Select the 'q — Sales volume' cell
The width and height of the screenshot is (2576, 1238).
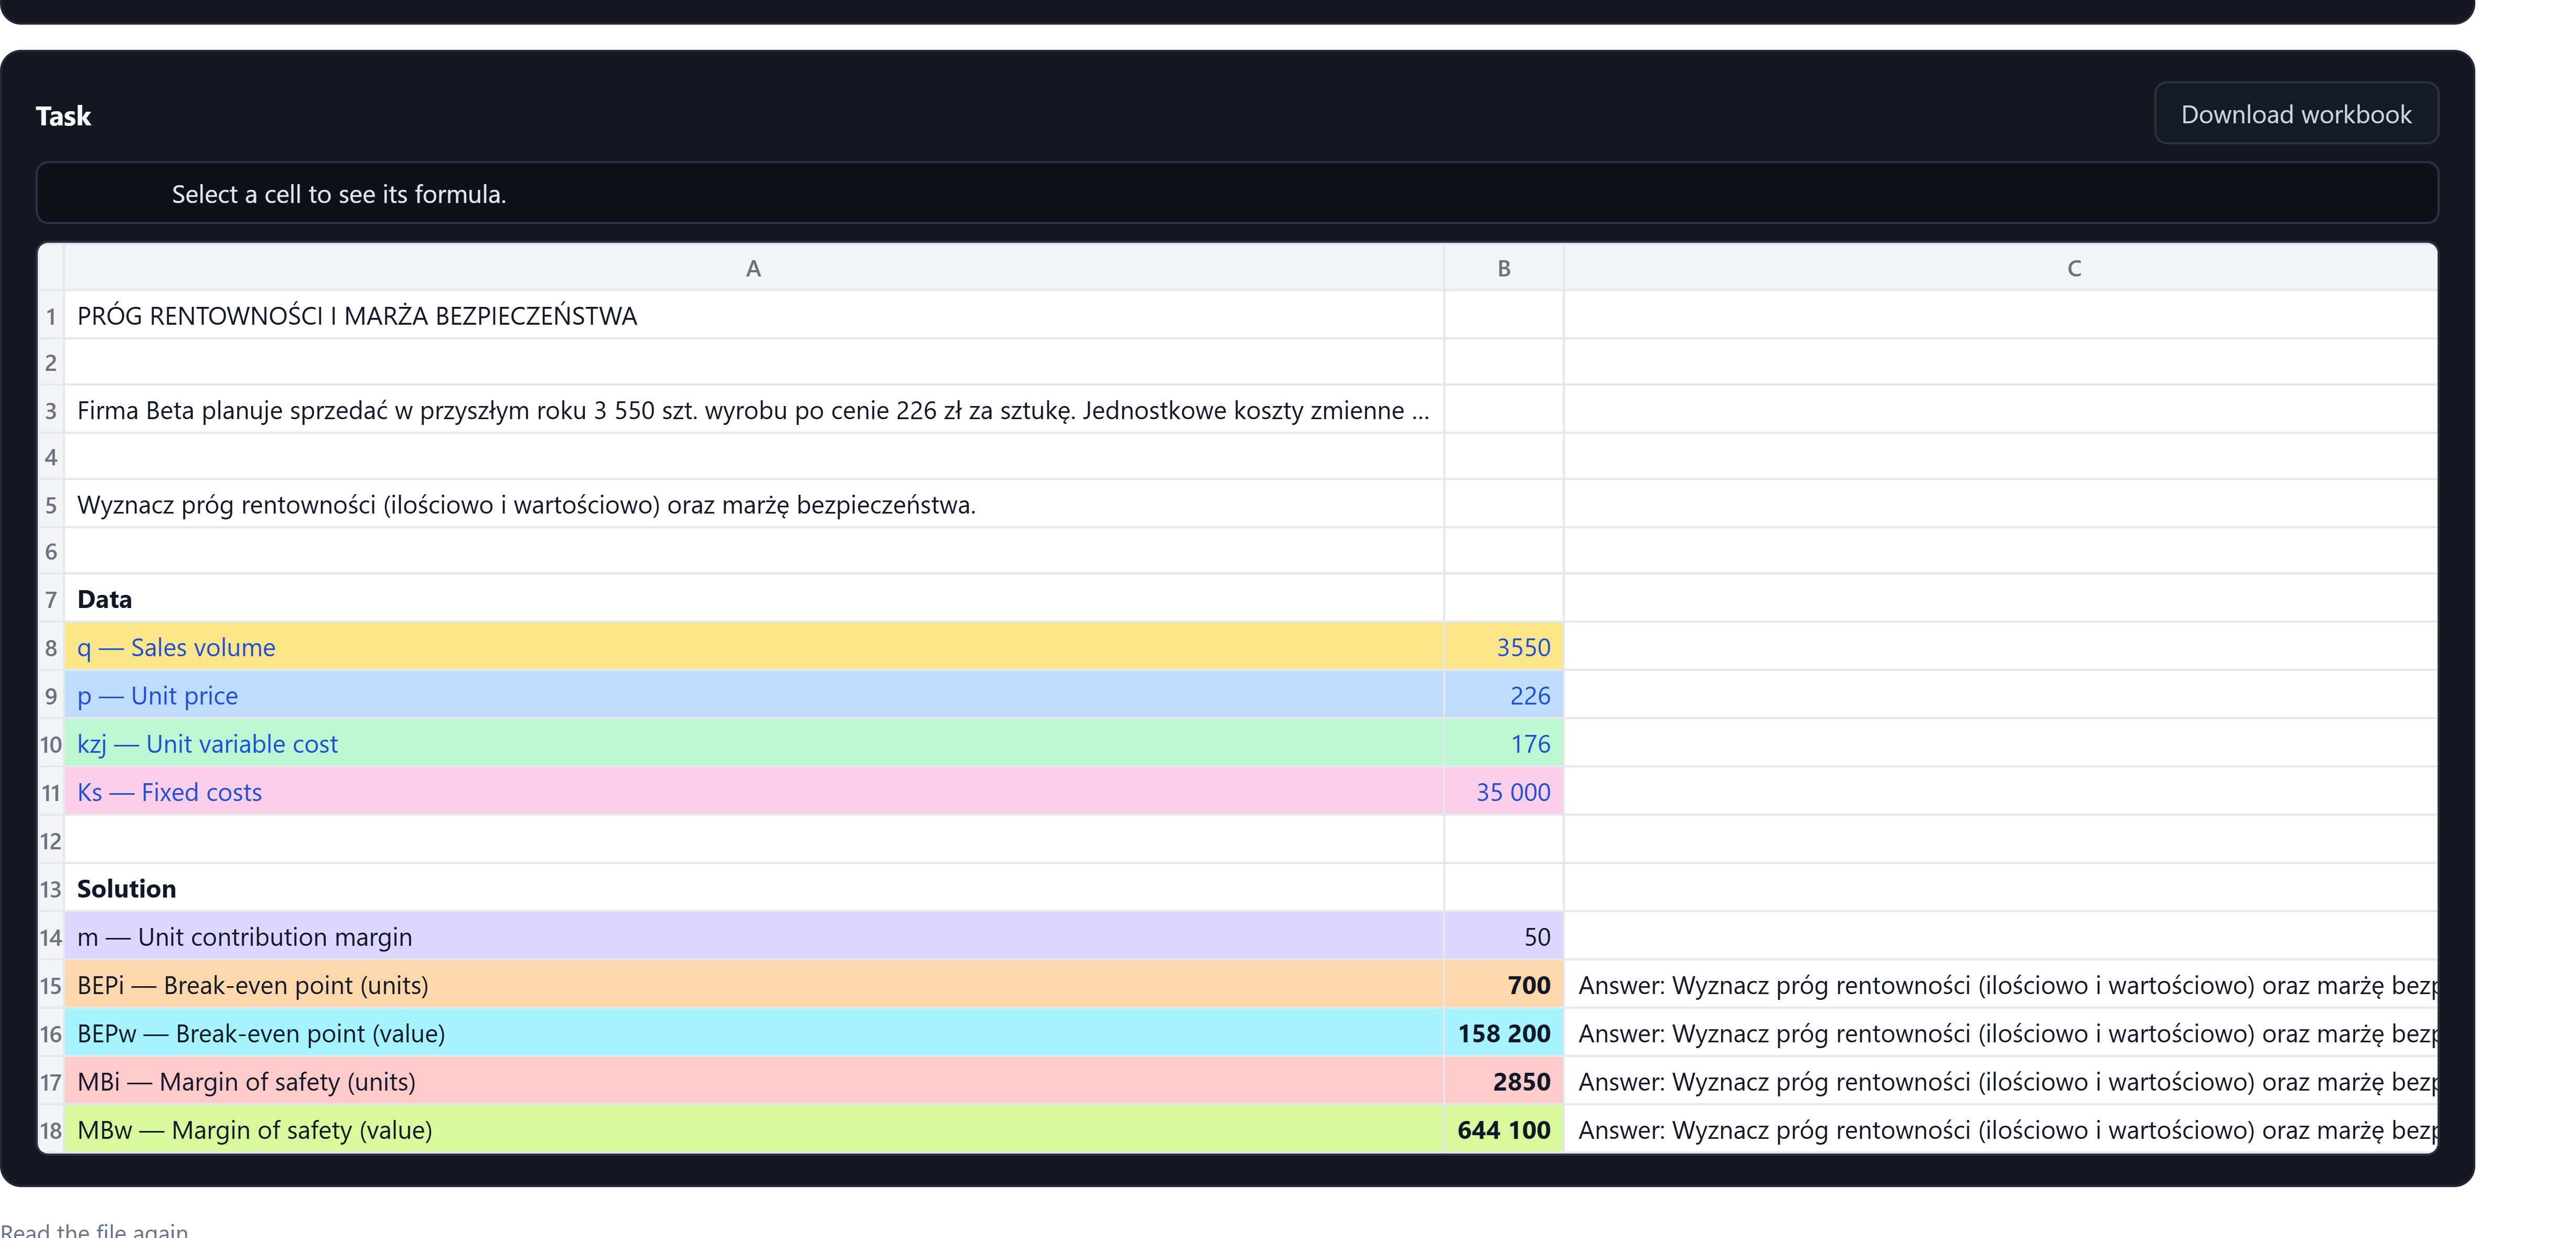754,647
